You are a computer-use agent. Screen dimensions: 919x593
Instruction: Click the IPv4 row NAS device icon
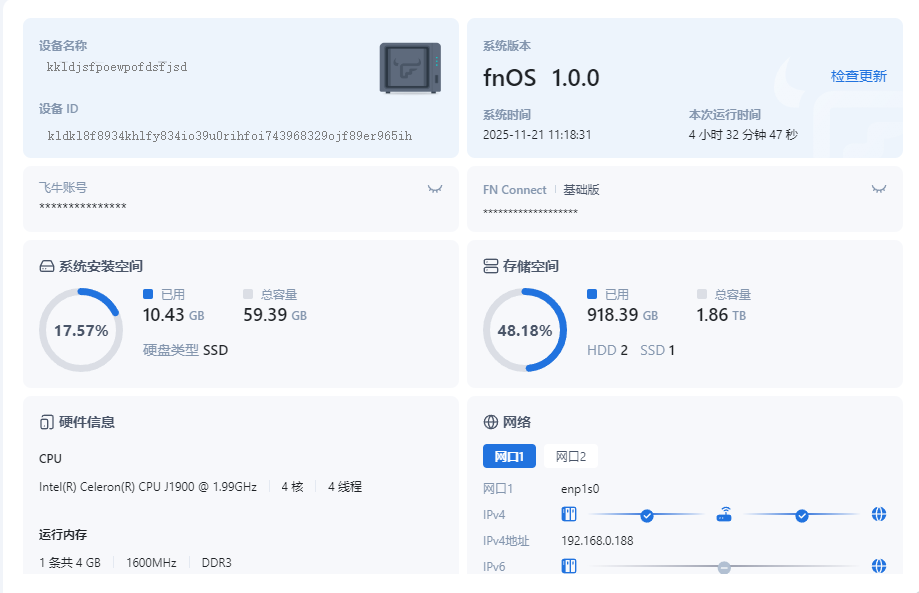point(569,515)
